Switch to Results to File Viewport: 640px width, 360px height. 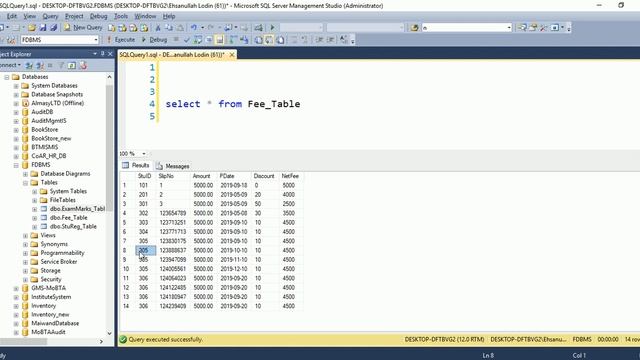point(280,40)
